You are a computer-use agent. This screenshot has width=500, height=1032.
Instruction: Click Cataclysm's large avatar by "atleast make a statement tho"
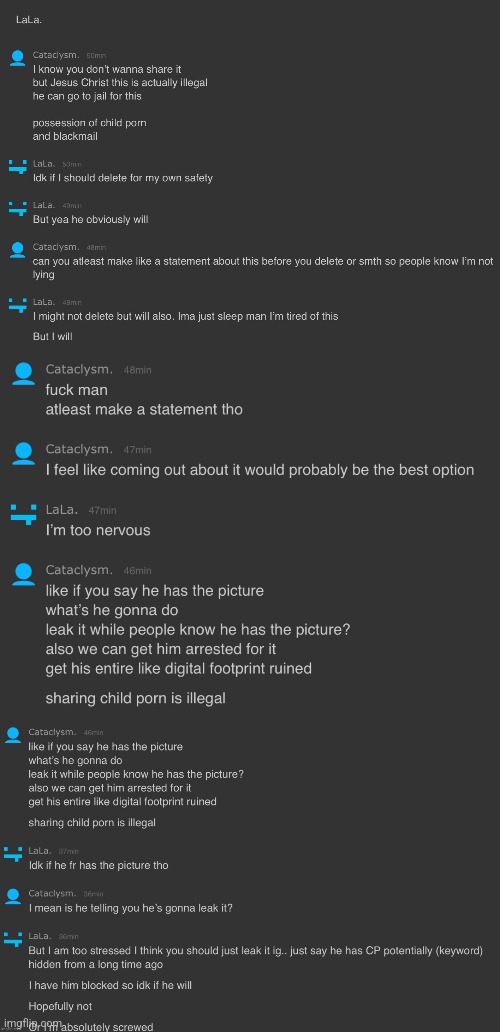point(24,374)
